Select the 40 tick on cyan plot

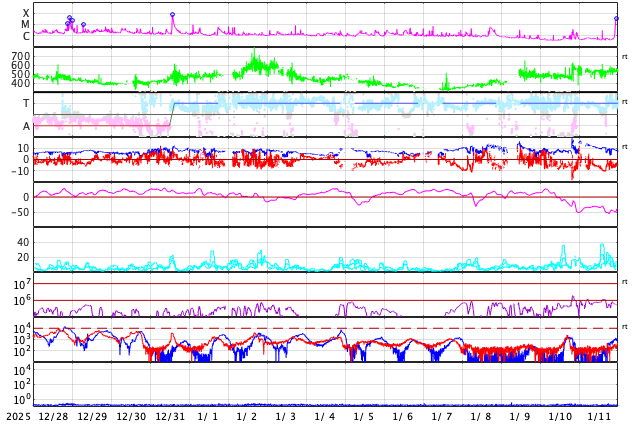(23, 242)
